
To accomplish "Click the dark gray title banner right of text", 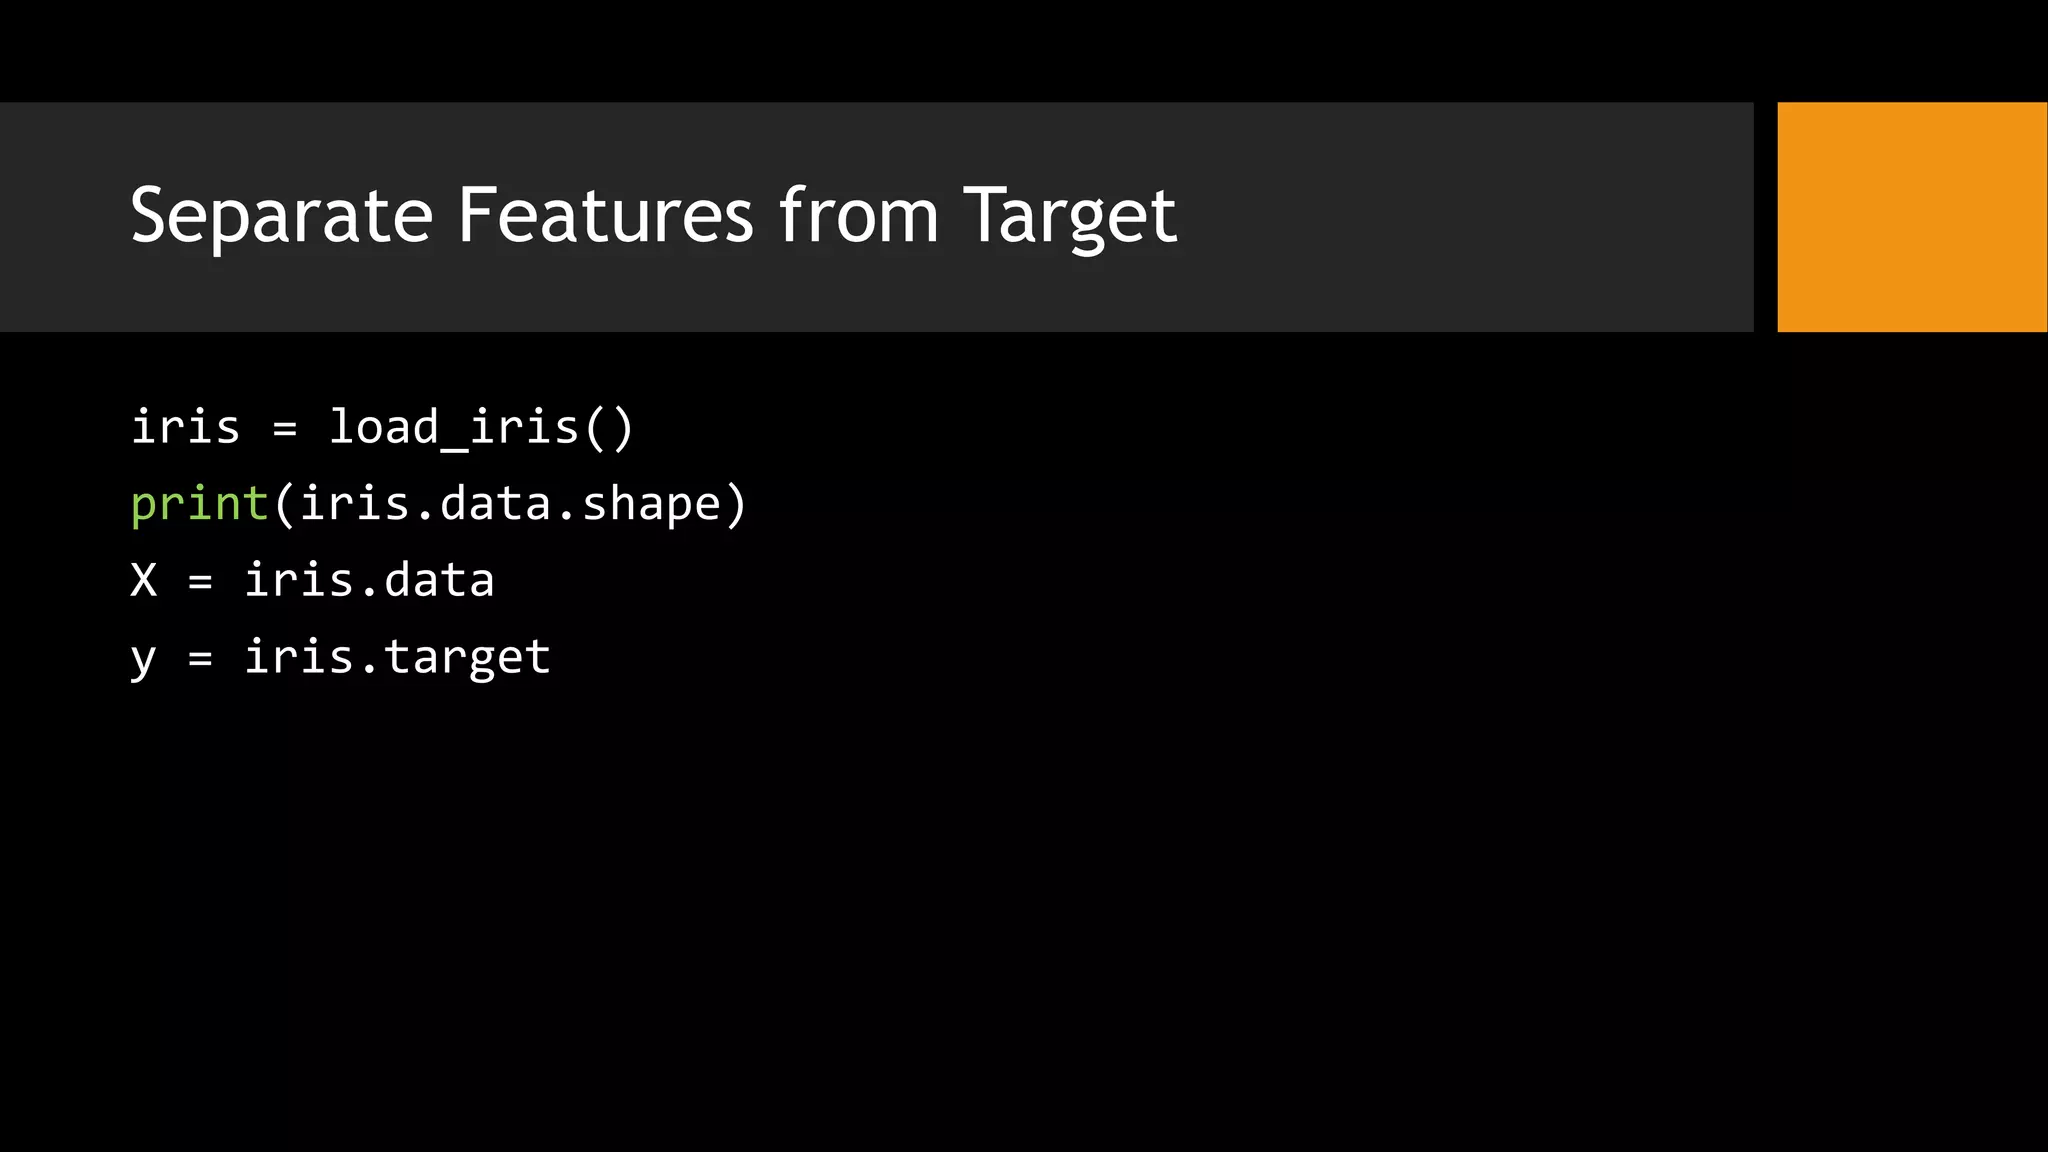I will pos(1465,217).
